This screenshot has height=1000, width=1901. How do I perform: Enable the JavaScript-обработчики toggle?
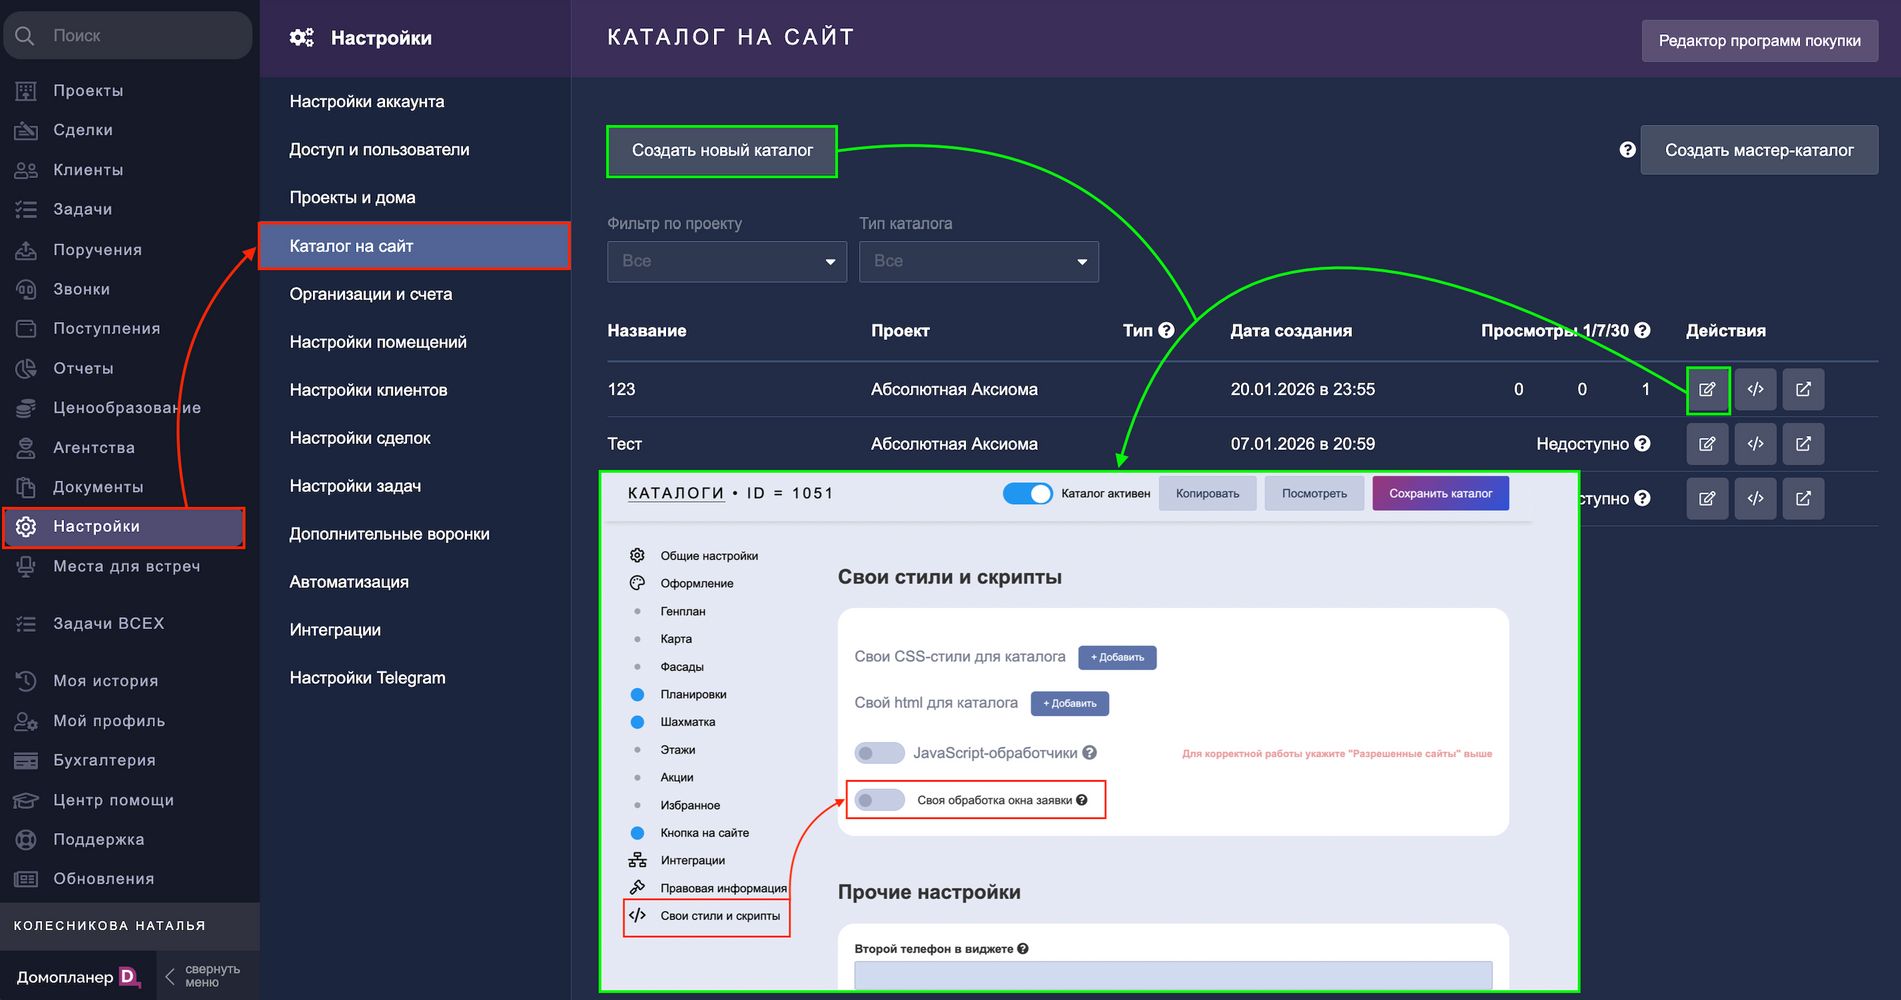click(879, 753)
